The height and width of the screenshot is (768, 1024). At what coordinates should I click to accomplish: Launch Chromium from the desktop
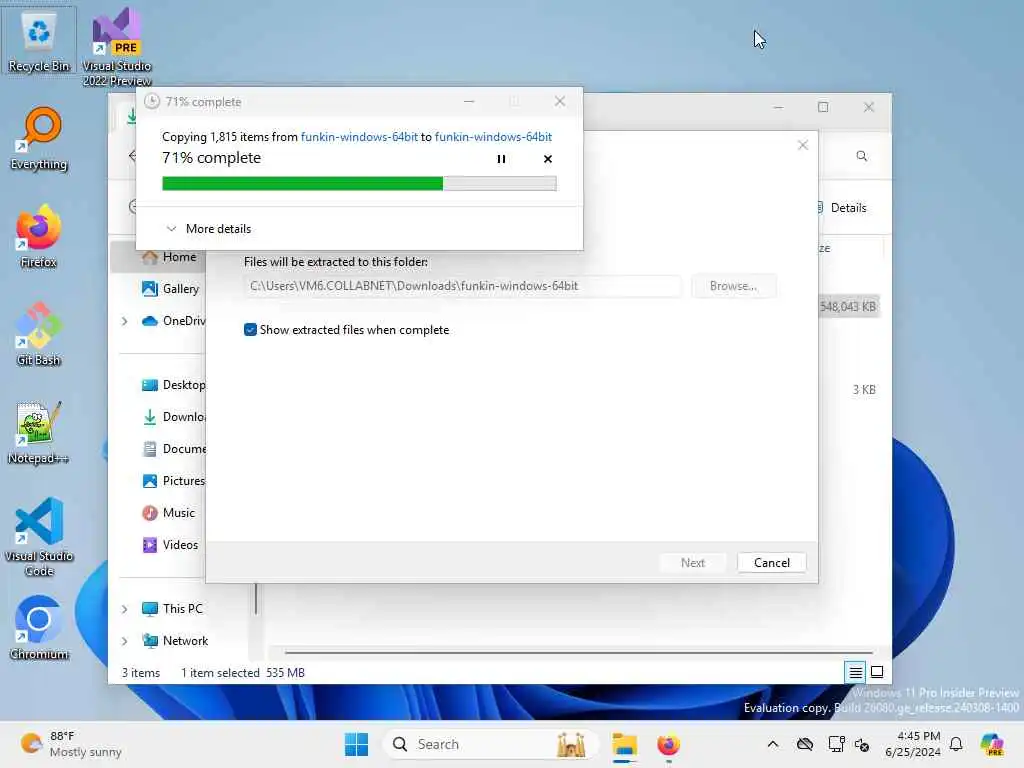point(39,628)
